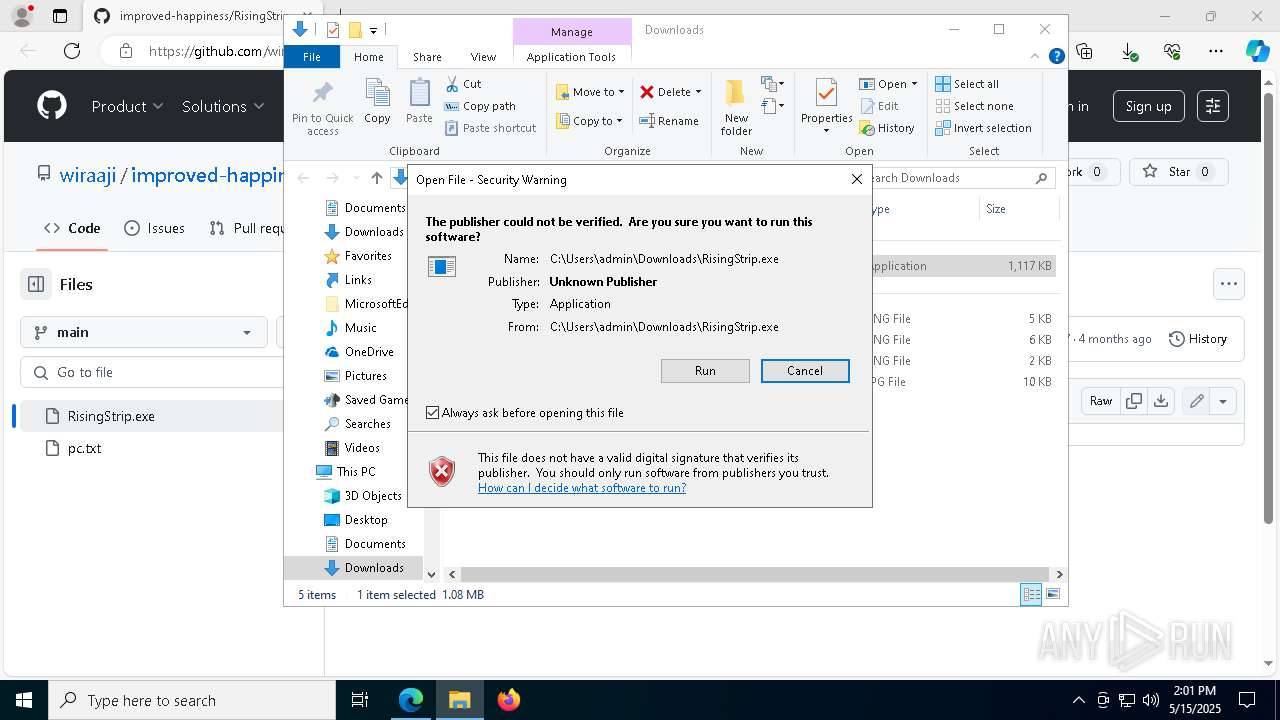Open the Product menu on GitHub
The height and width of the screenshot is (720, 1280).
pos(127,106)
